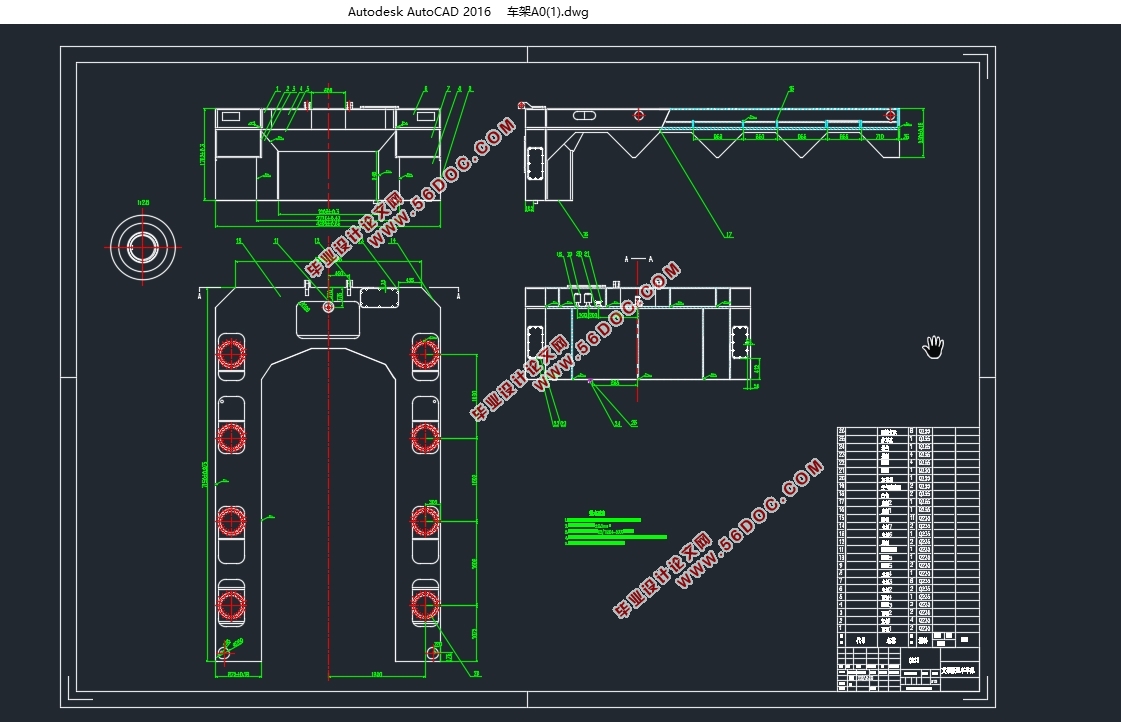Click the parts list table
The height and width of the screenshot is (722, 1121).
907,528
